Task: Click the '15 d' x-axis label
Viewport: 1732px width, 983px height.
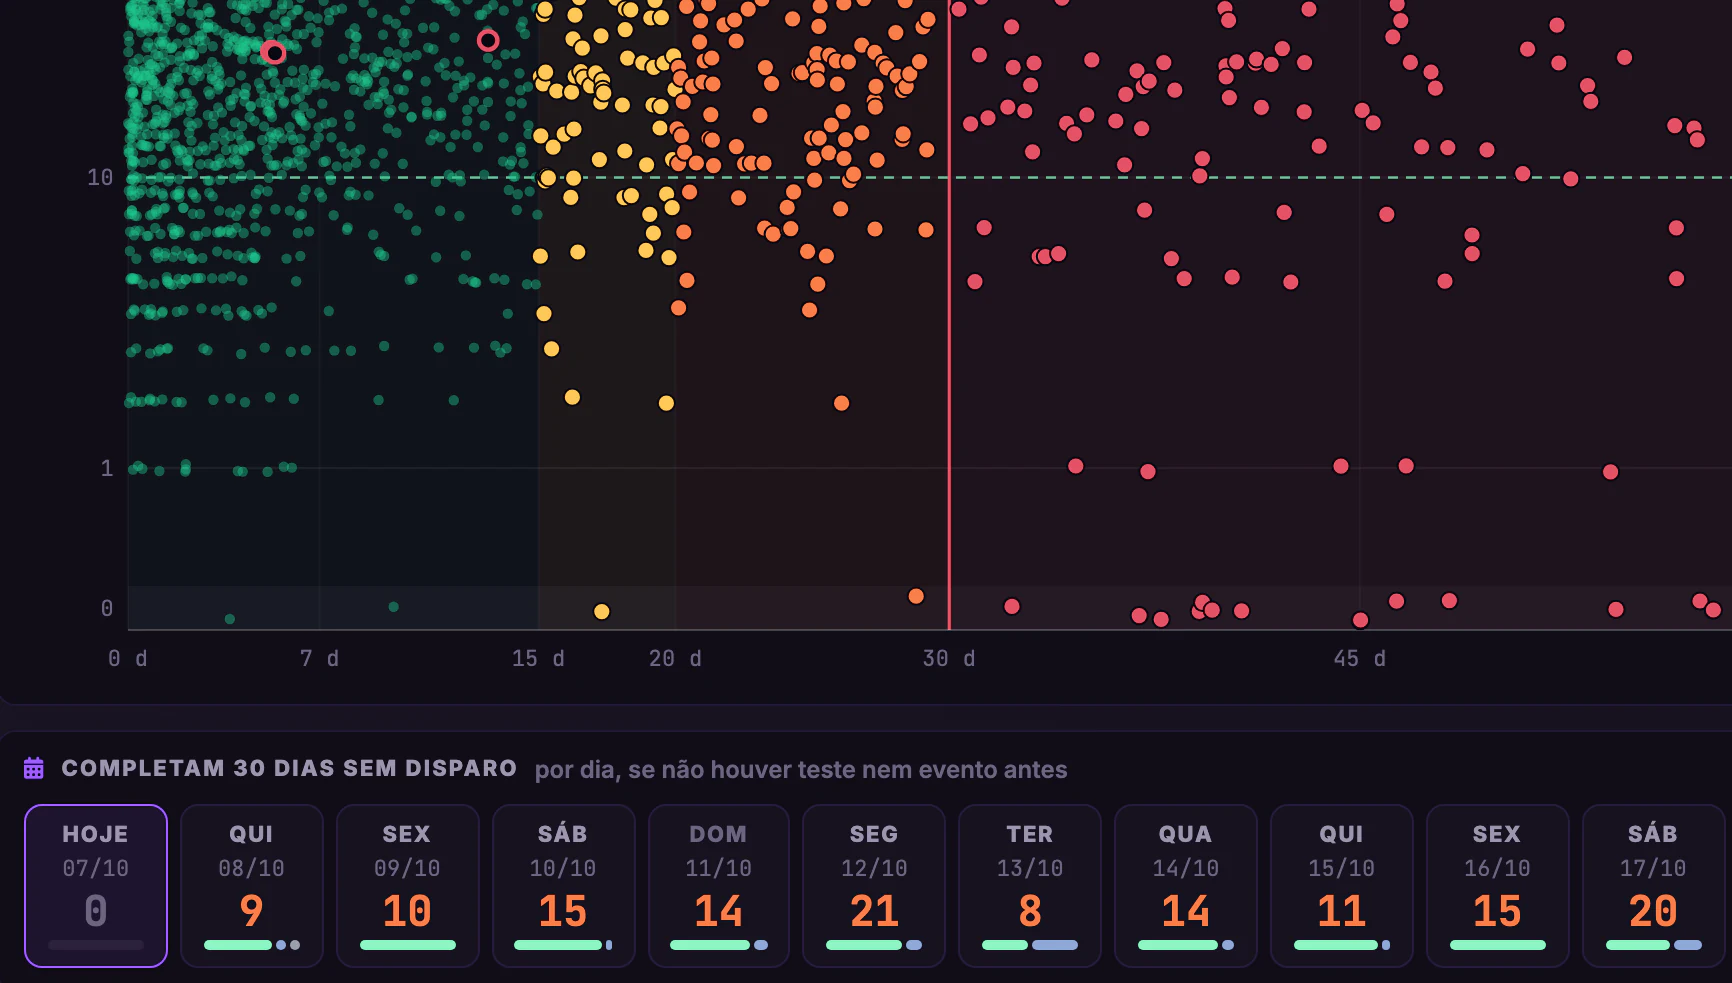Action: point(538,658)
